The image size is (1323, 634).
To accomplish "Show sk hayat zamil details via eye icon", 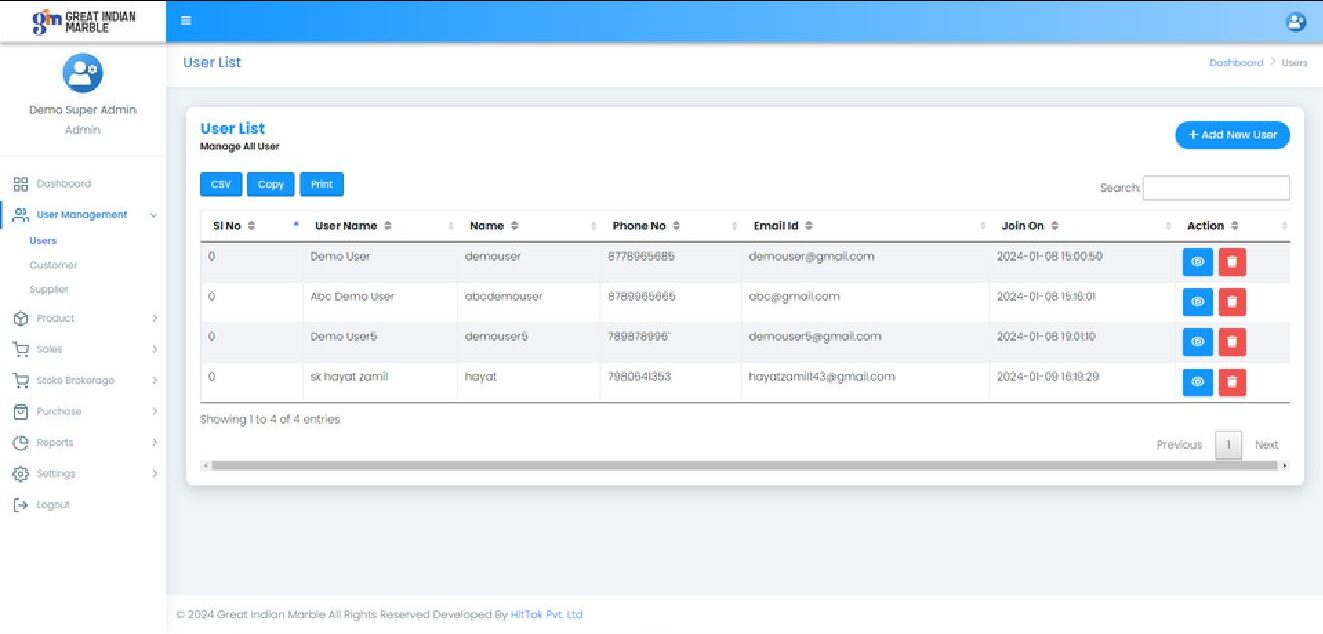I will (x=1197, y=382).
